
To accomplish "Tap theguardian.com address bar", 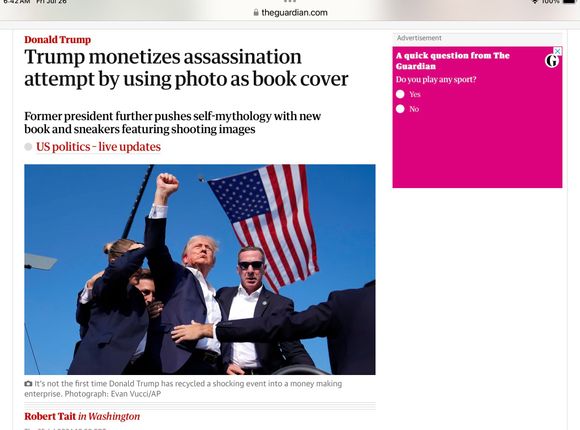I will click(290, 12).
